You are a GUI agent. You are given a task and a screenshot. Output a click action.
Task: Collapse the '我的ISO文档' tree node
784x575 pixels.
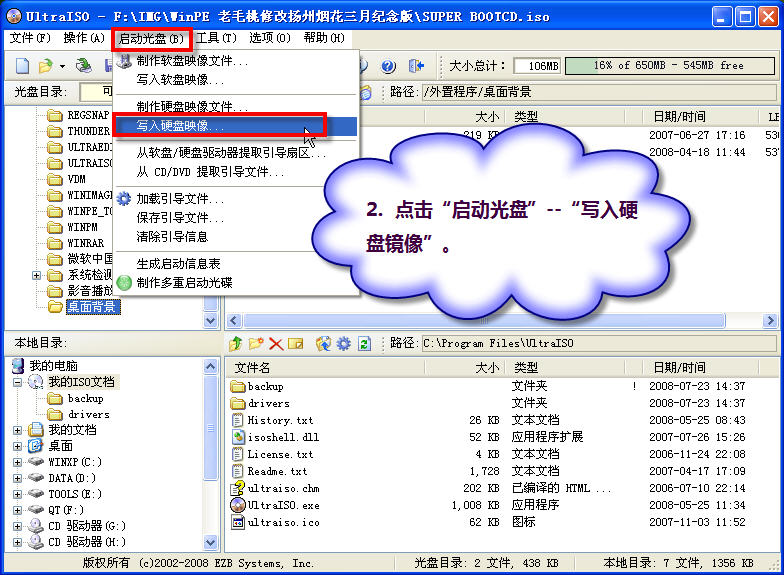point(19,382)
